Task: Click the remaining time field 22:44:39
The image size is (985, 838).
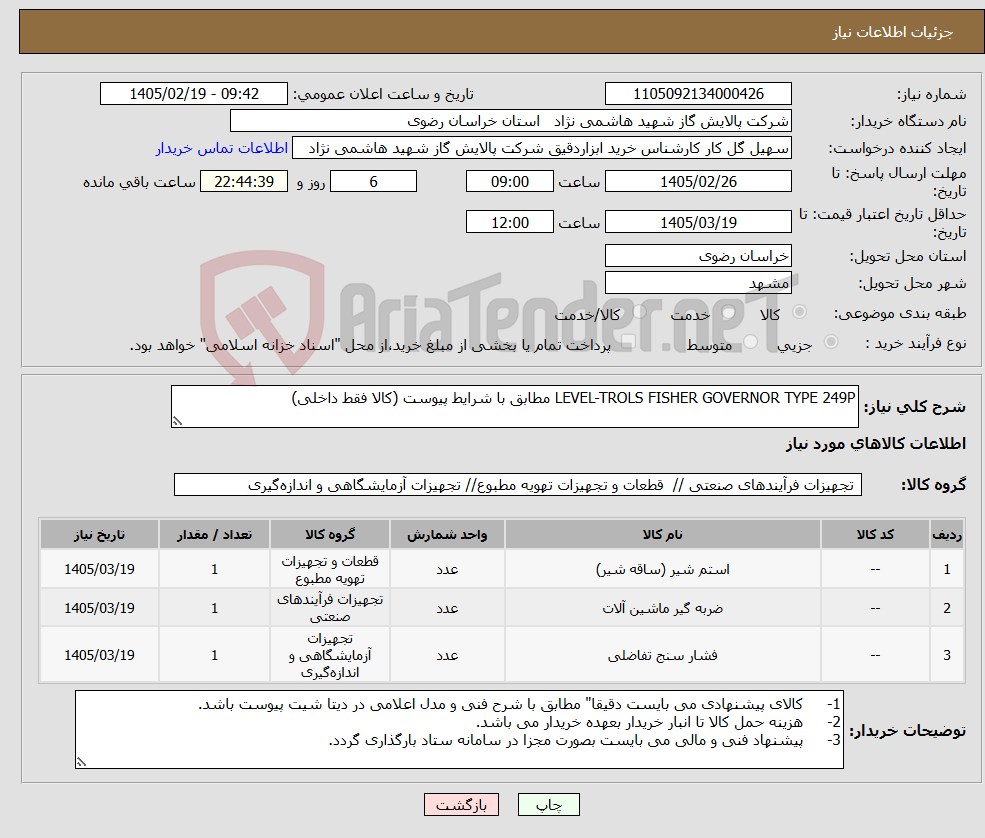Action: click(244, 182)
